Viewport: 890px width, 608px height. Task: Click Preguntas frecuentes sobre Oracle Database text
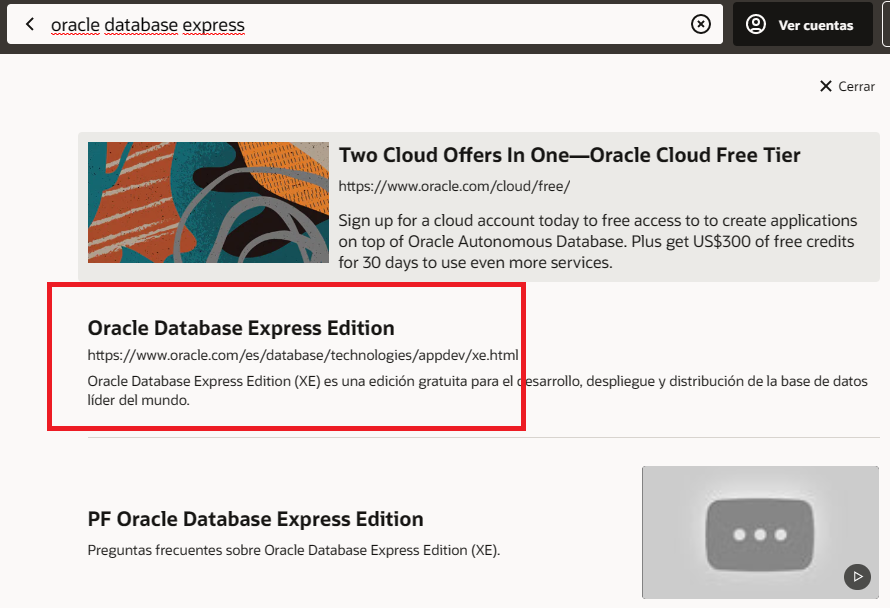pyautogui.click(x=294, y=550)
